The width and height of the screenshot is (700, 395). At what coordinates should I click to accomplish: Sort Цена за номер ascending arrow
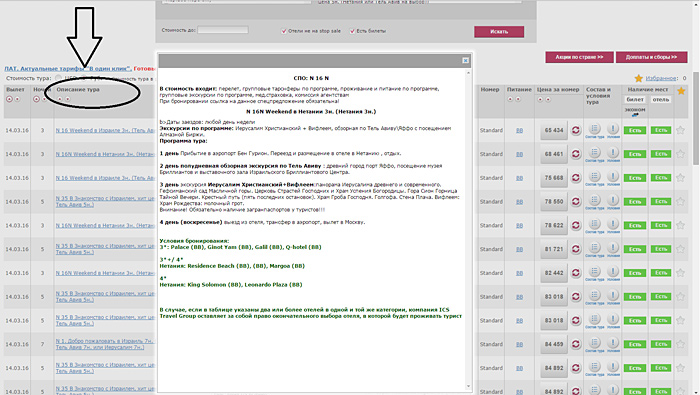(x=540, y=99)
